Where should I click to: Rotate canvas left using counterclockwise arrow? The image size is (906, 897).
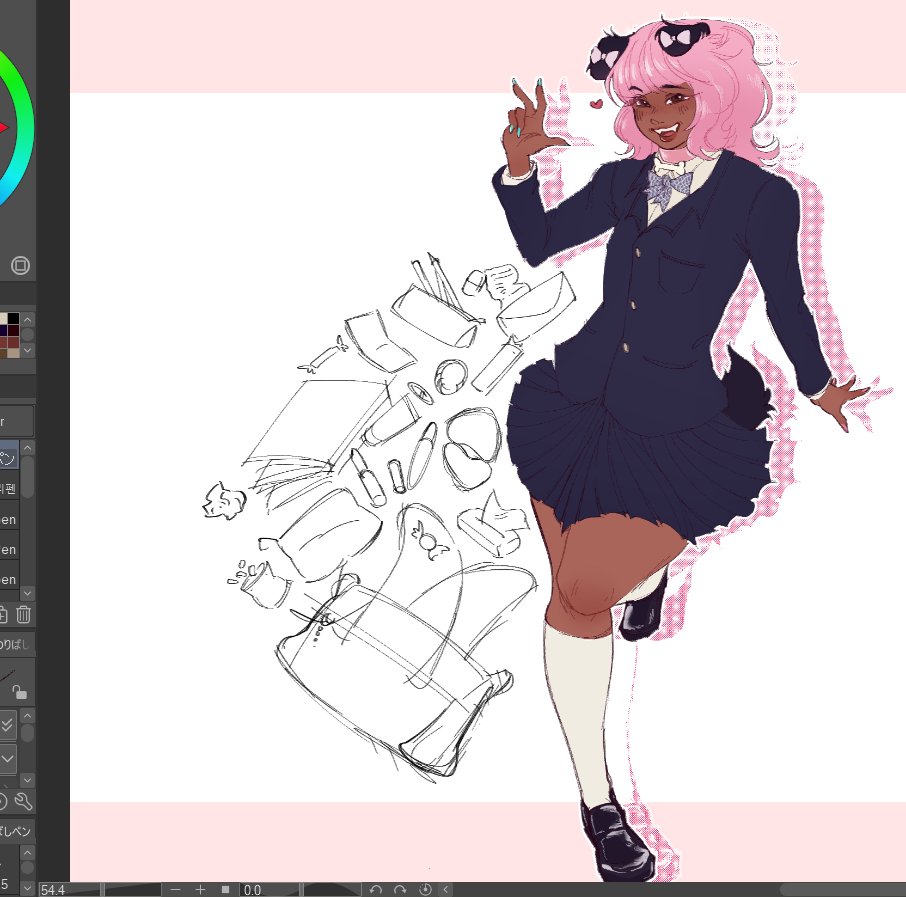point(376,889)
